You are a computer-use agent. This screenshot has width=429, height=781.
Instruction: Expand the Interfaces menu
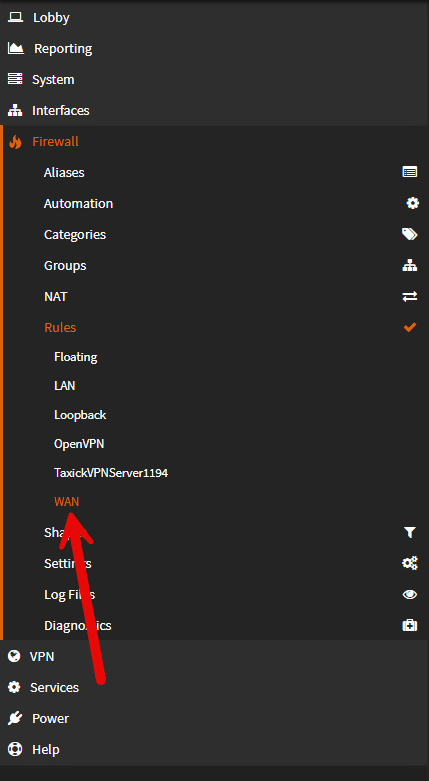214,110
